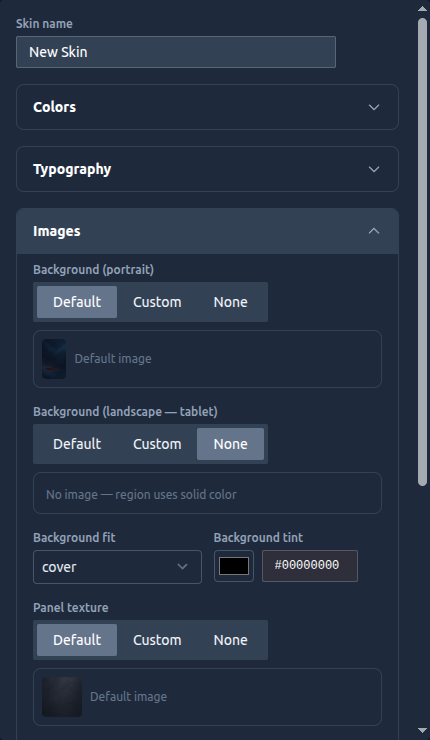Click the 'Background (landscape — tablet)' label

coord(125,412)
